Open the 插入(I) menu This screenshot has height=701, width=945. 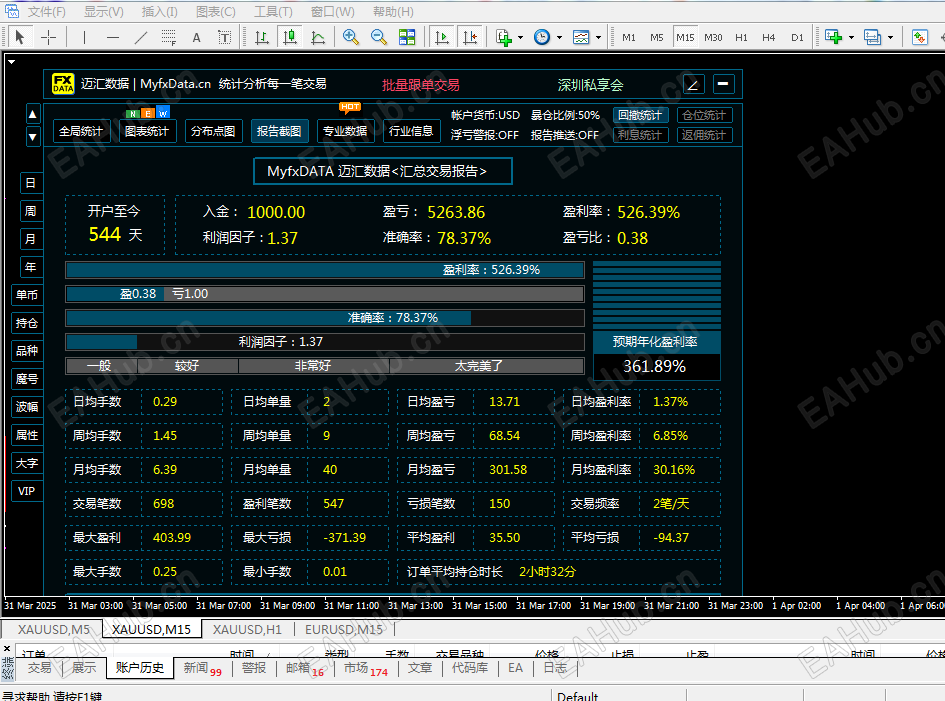[159, 11]
